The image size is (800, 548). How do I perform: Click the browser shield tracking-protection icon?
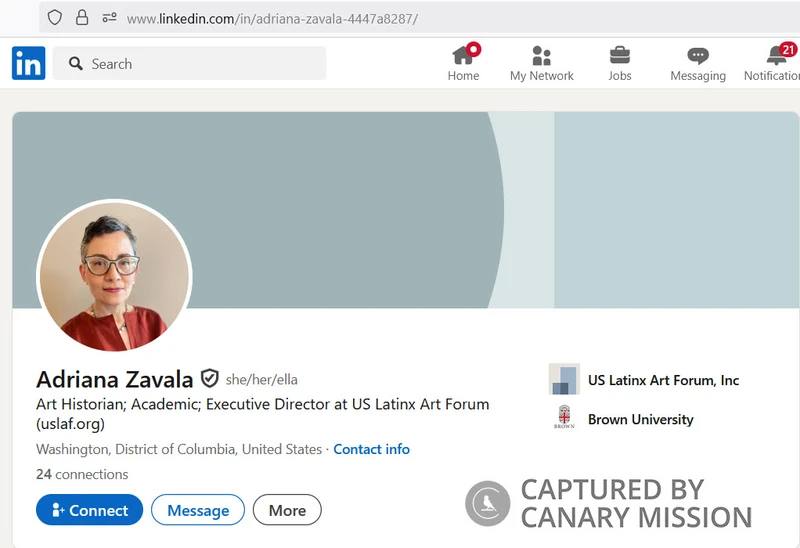tap(55, 18)
